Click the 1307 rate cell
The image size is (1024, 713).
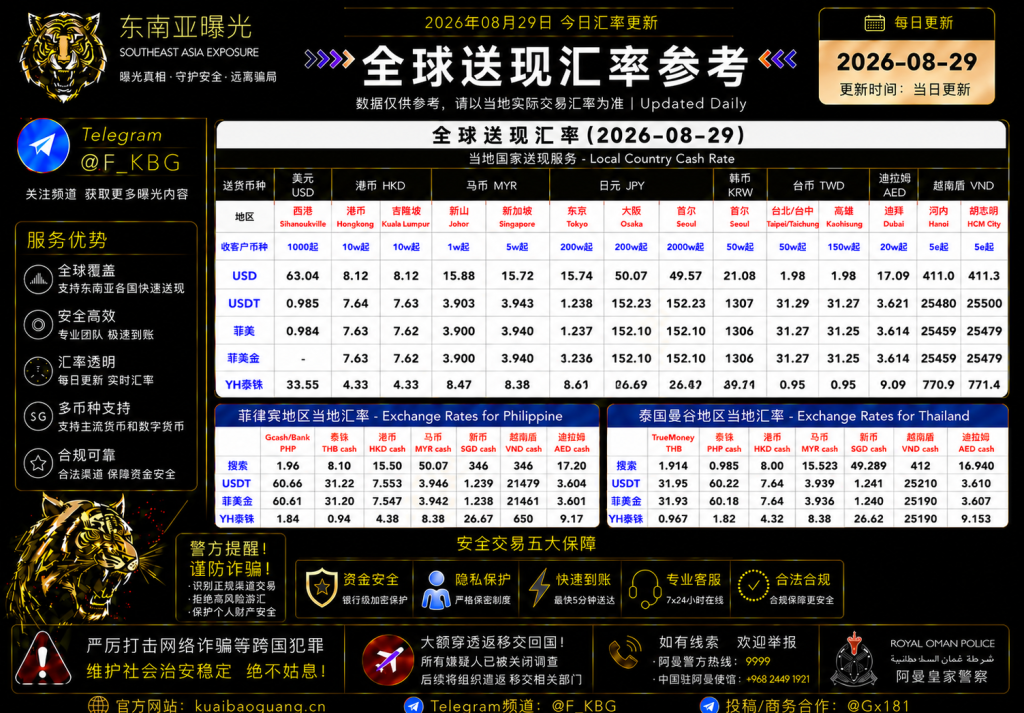click(x=739, y=304)
